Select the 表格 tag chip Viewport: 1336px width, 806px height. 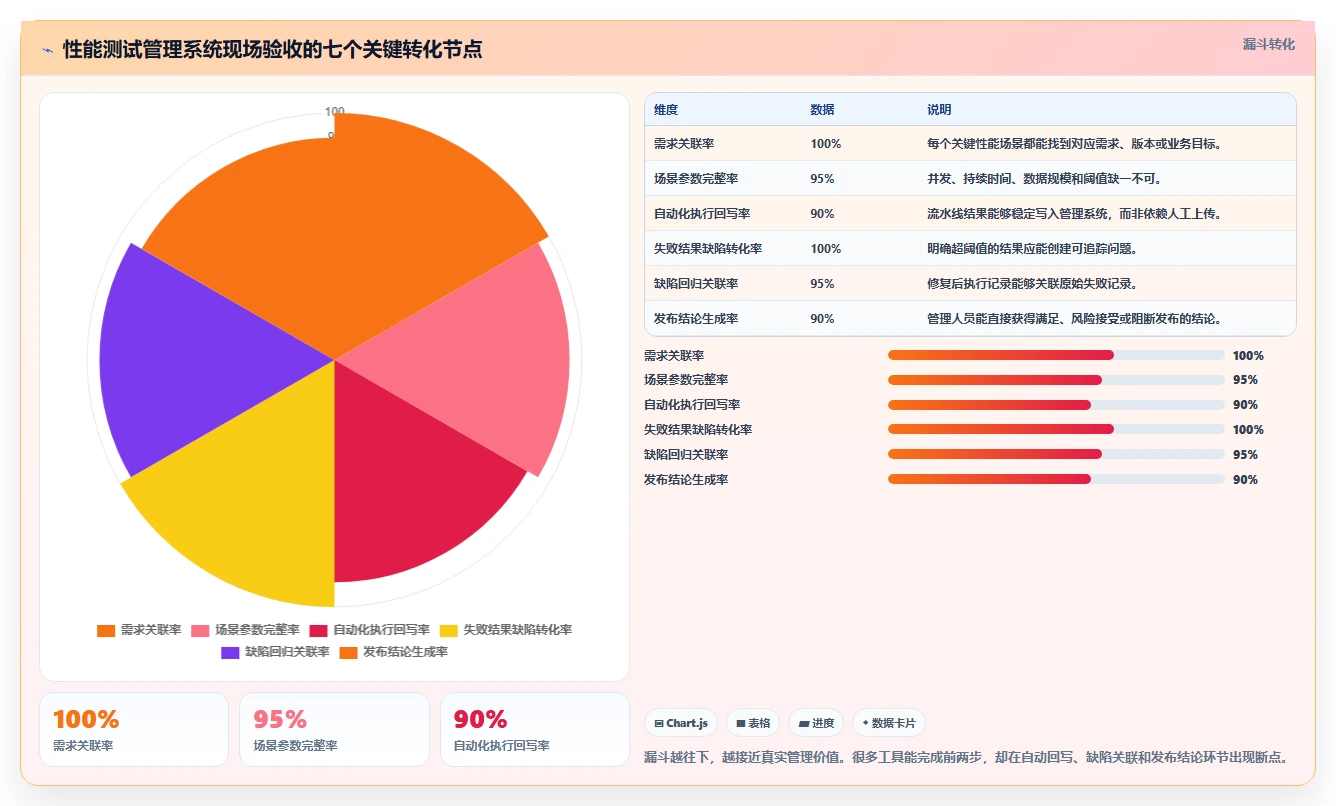click(x=753, y=723)
